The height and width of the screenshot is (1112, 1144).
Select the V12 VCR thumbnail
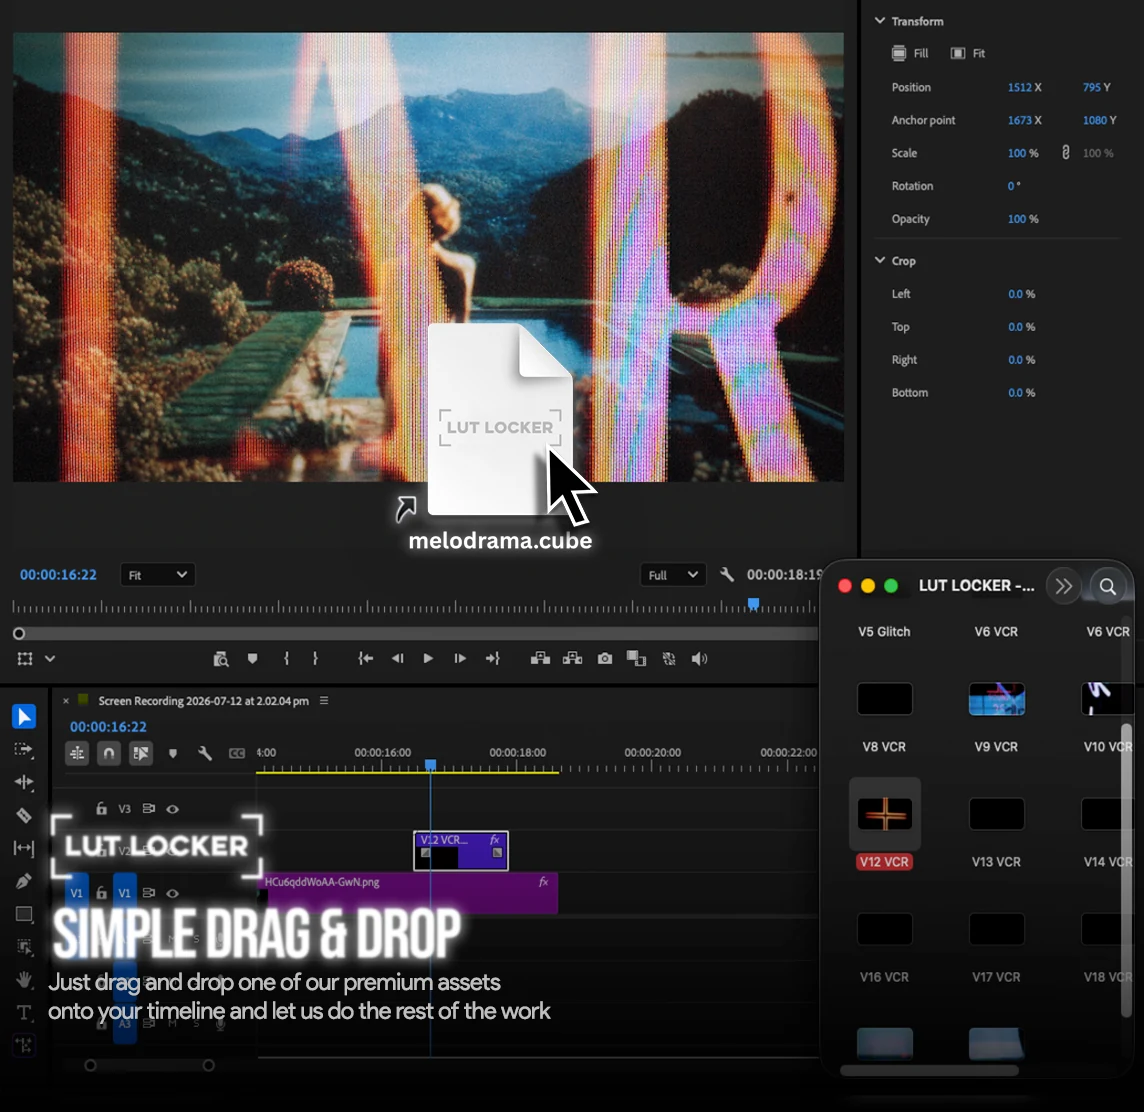[x=884, y=814]
